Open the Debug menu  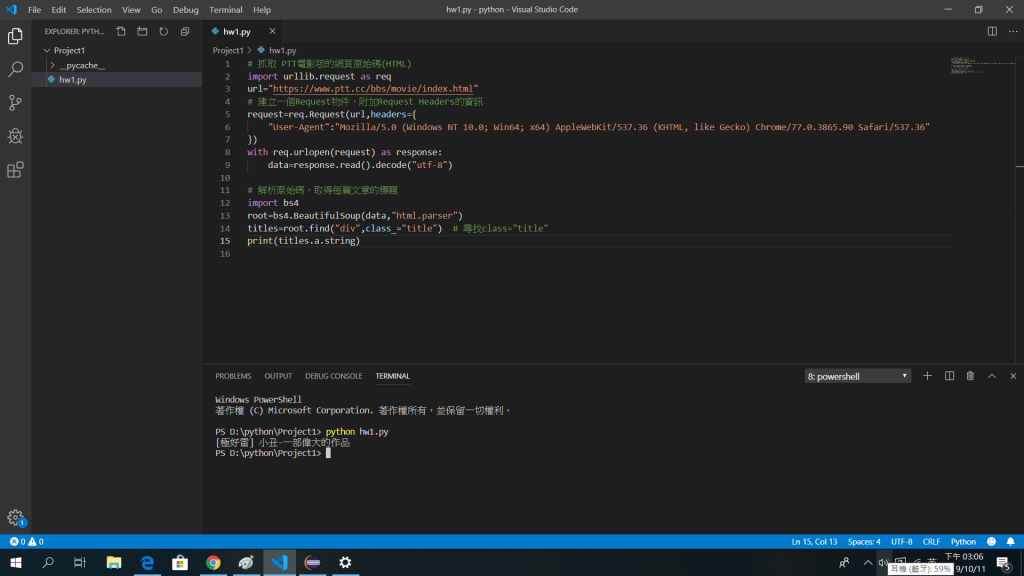pos(185,10)
